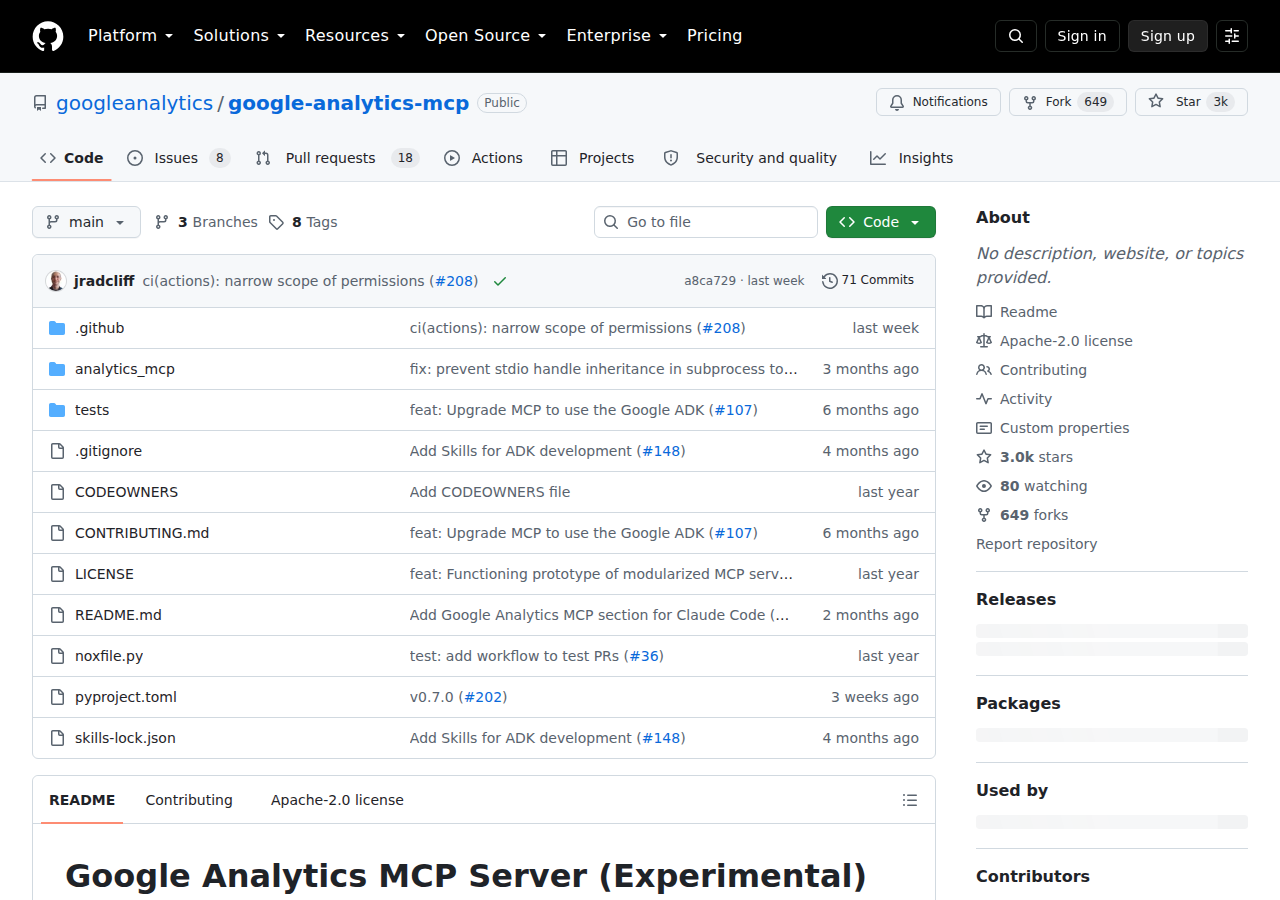Switch to the Issues tab
Viewport: 1280px width, 900px height.
tap(179, 158)
